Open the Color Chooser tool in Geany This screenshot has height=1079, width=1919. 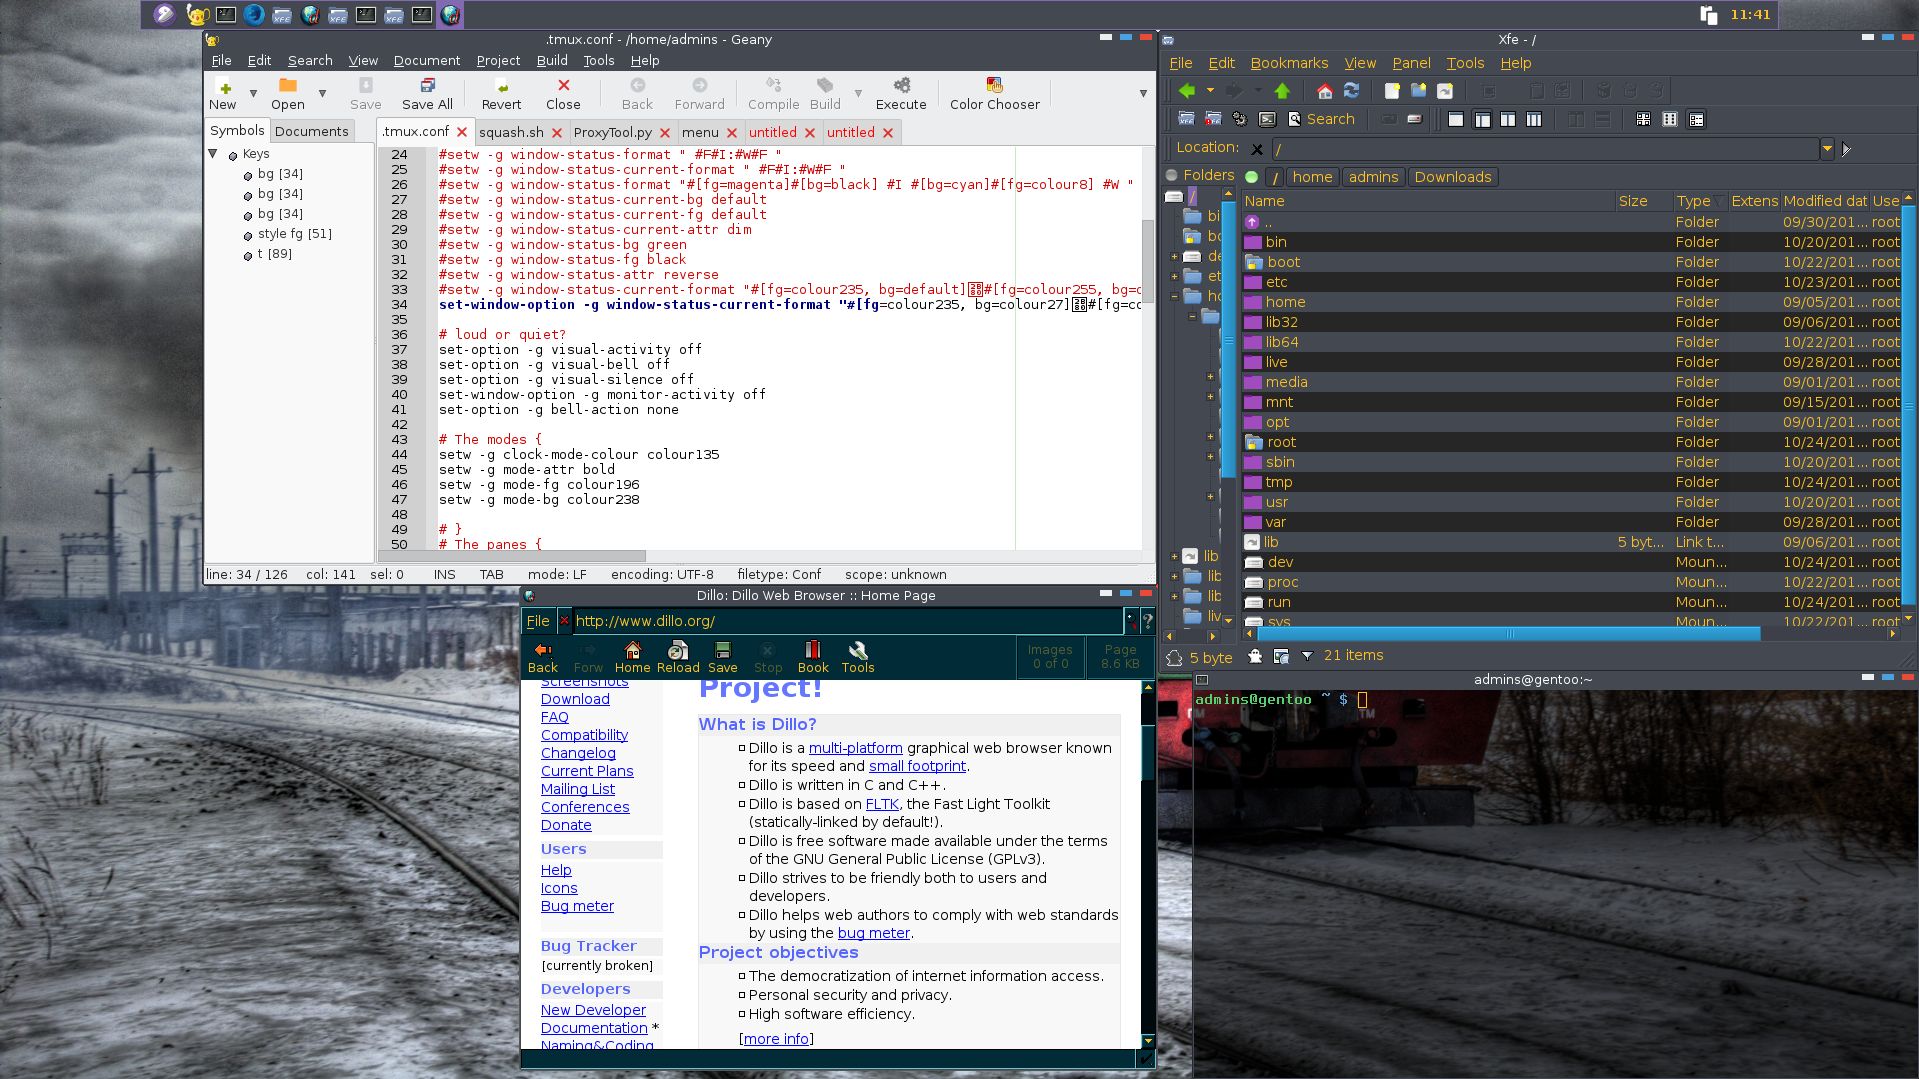pos(994,93)
